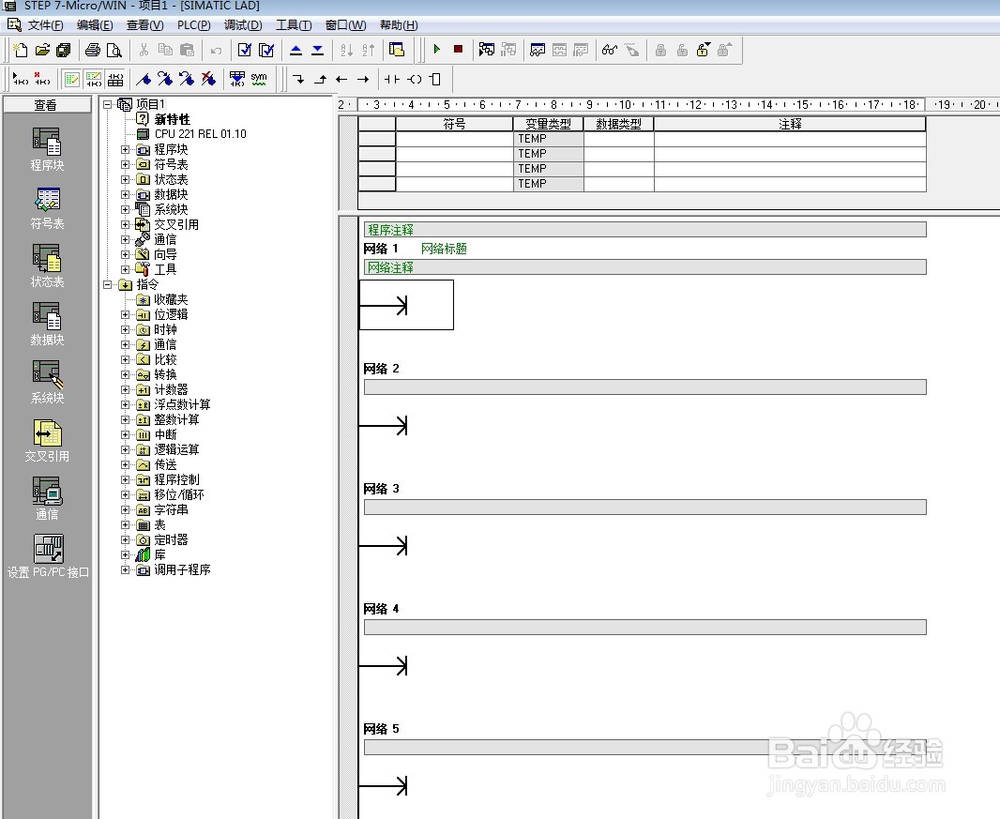This screenshot has height=819, width=1000.
Task: Click the Print icon
Action: click(92, 50)
